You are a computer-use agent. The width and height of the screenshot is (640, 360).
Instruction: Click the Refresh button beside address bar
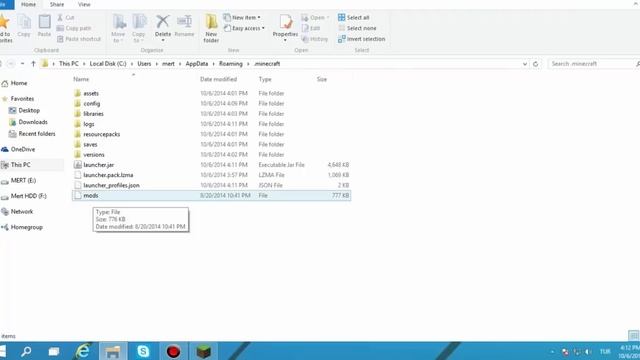pos(536,64)
